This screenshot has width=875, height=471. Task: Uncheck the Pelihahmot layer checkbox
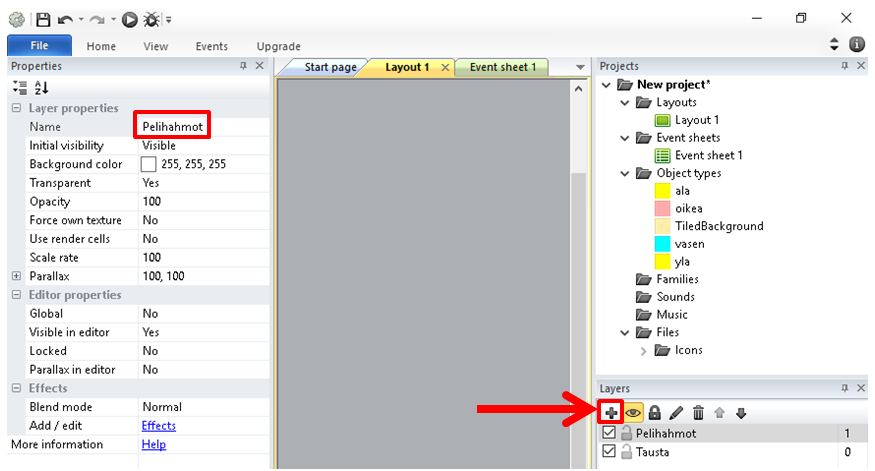click(609, 434)
